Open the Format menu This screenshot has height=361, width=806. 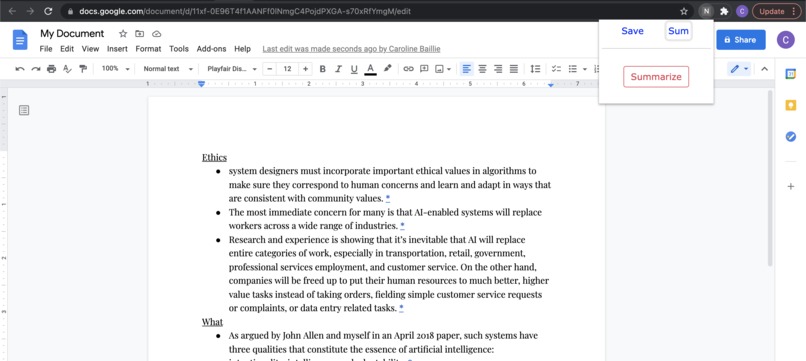click(148, 49)
